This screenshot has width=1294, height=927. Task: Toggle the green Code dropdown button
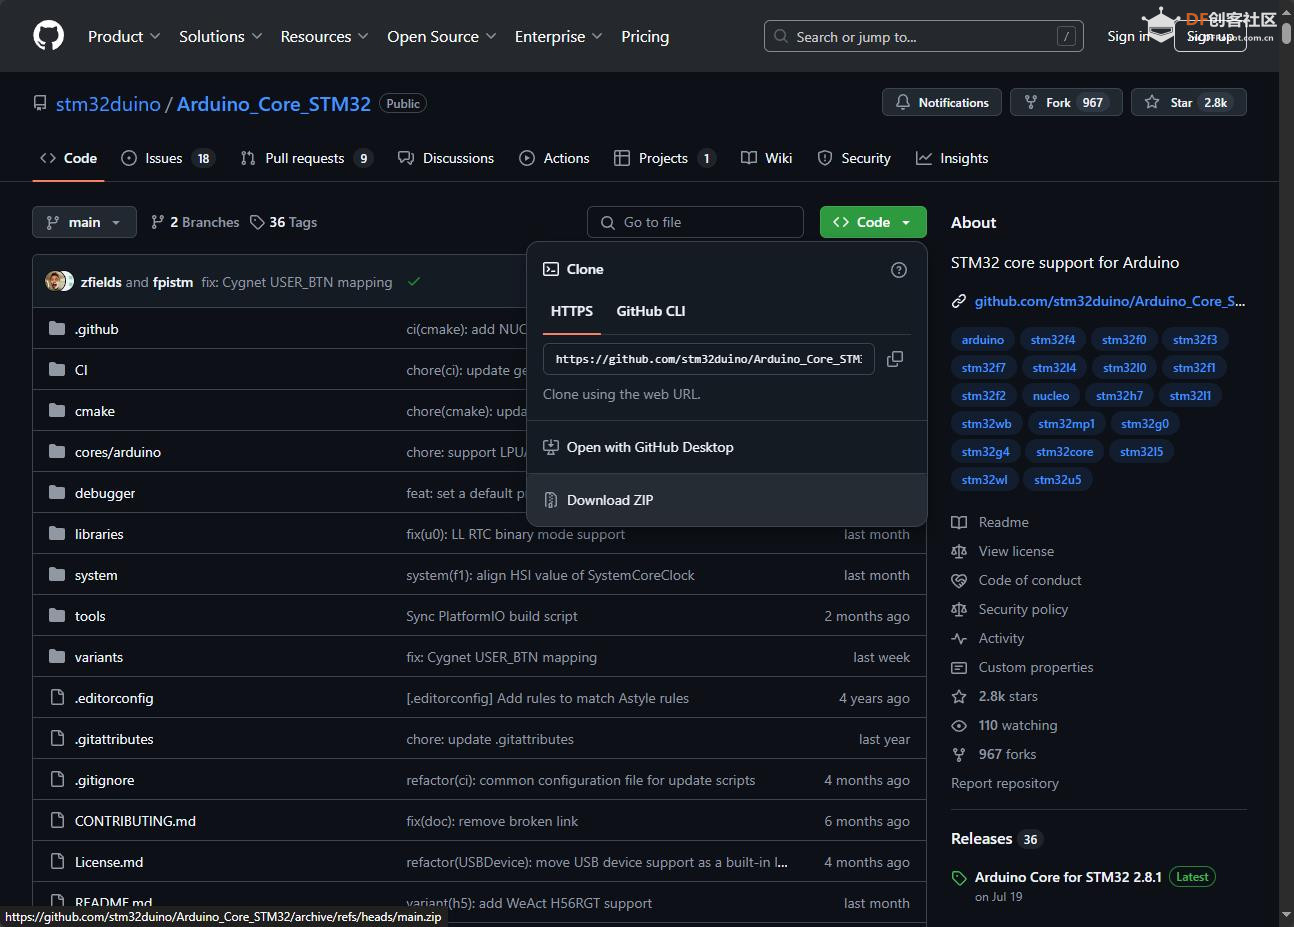[x=873, y=222]
